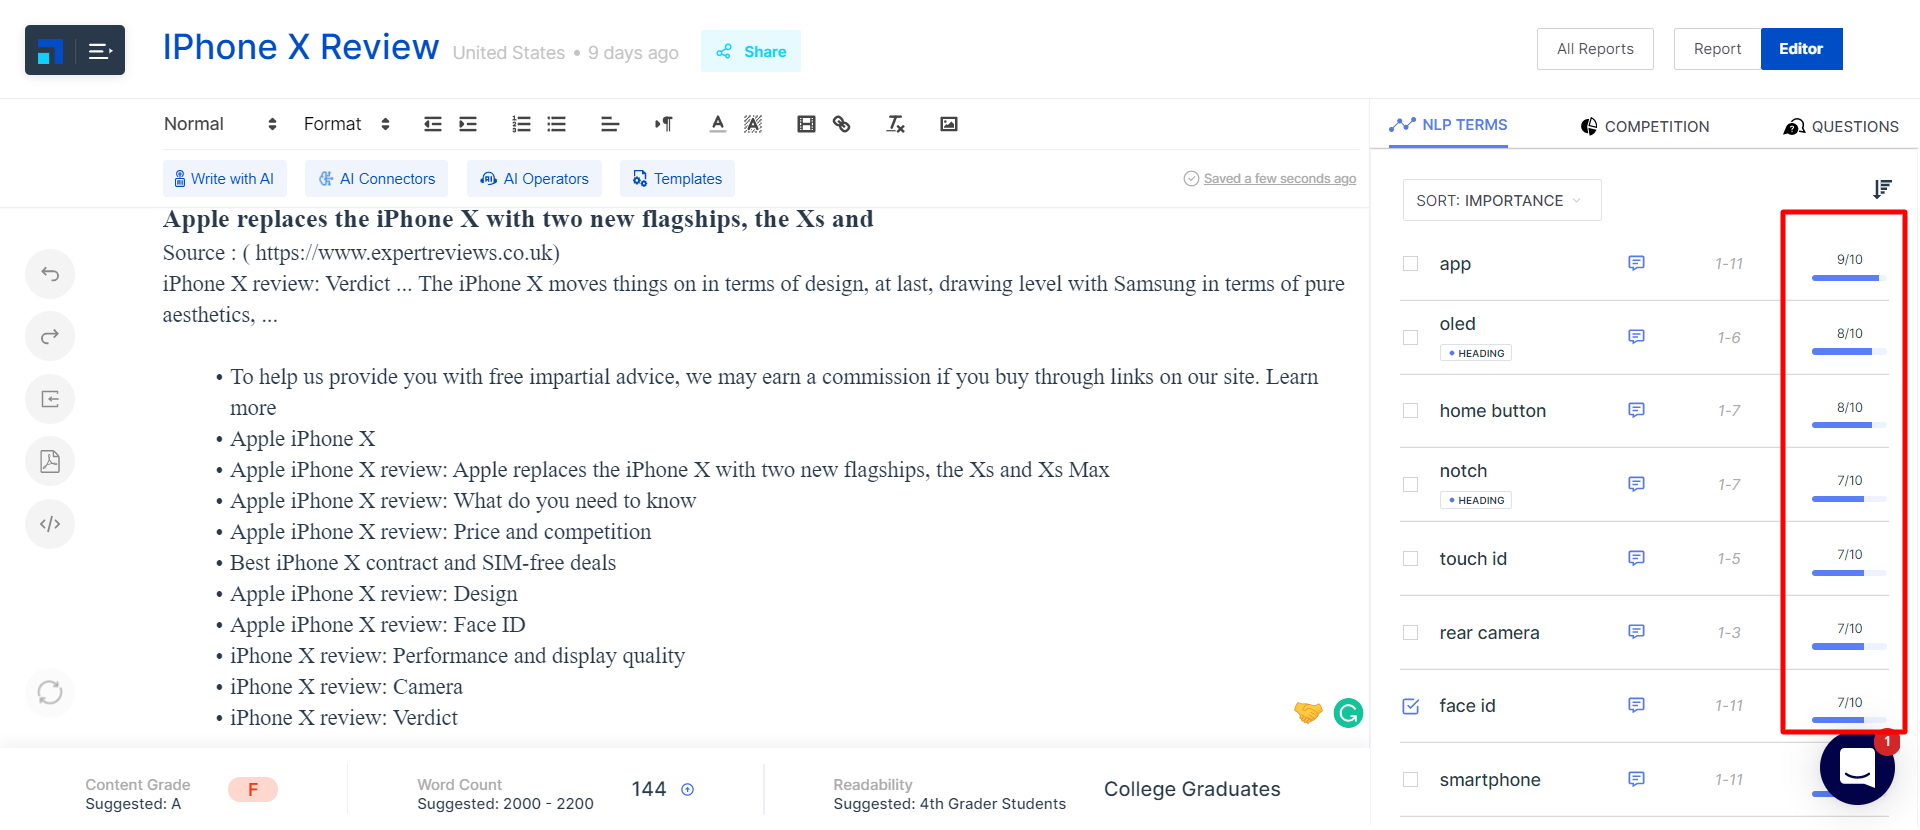Image resolution: width=1920 pixels, height=830 pixels.
Task: Open comment icon for home button term
Action: coord(1636,410)
